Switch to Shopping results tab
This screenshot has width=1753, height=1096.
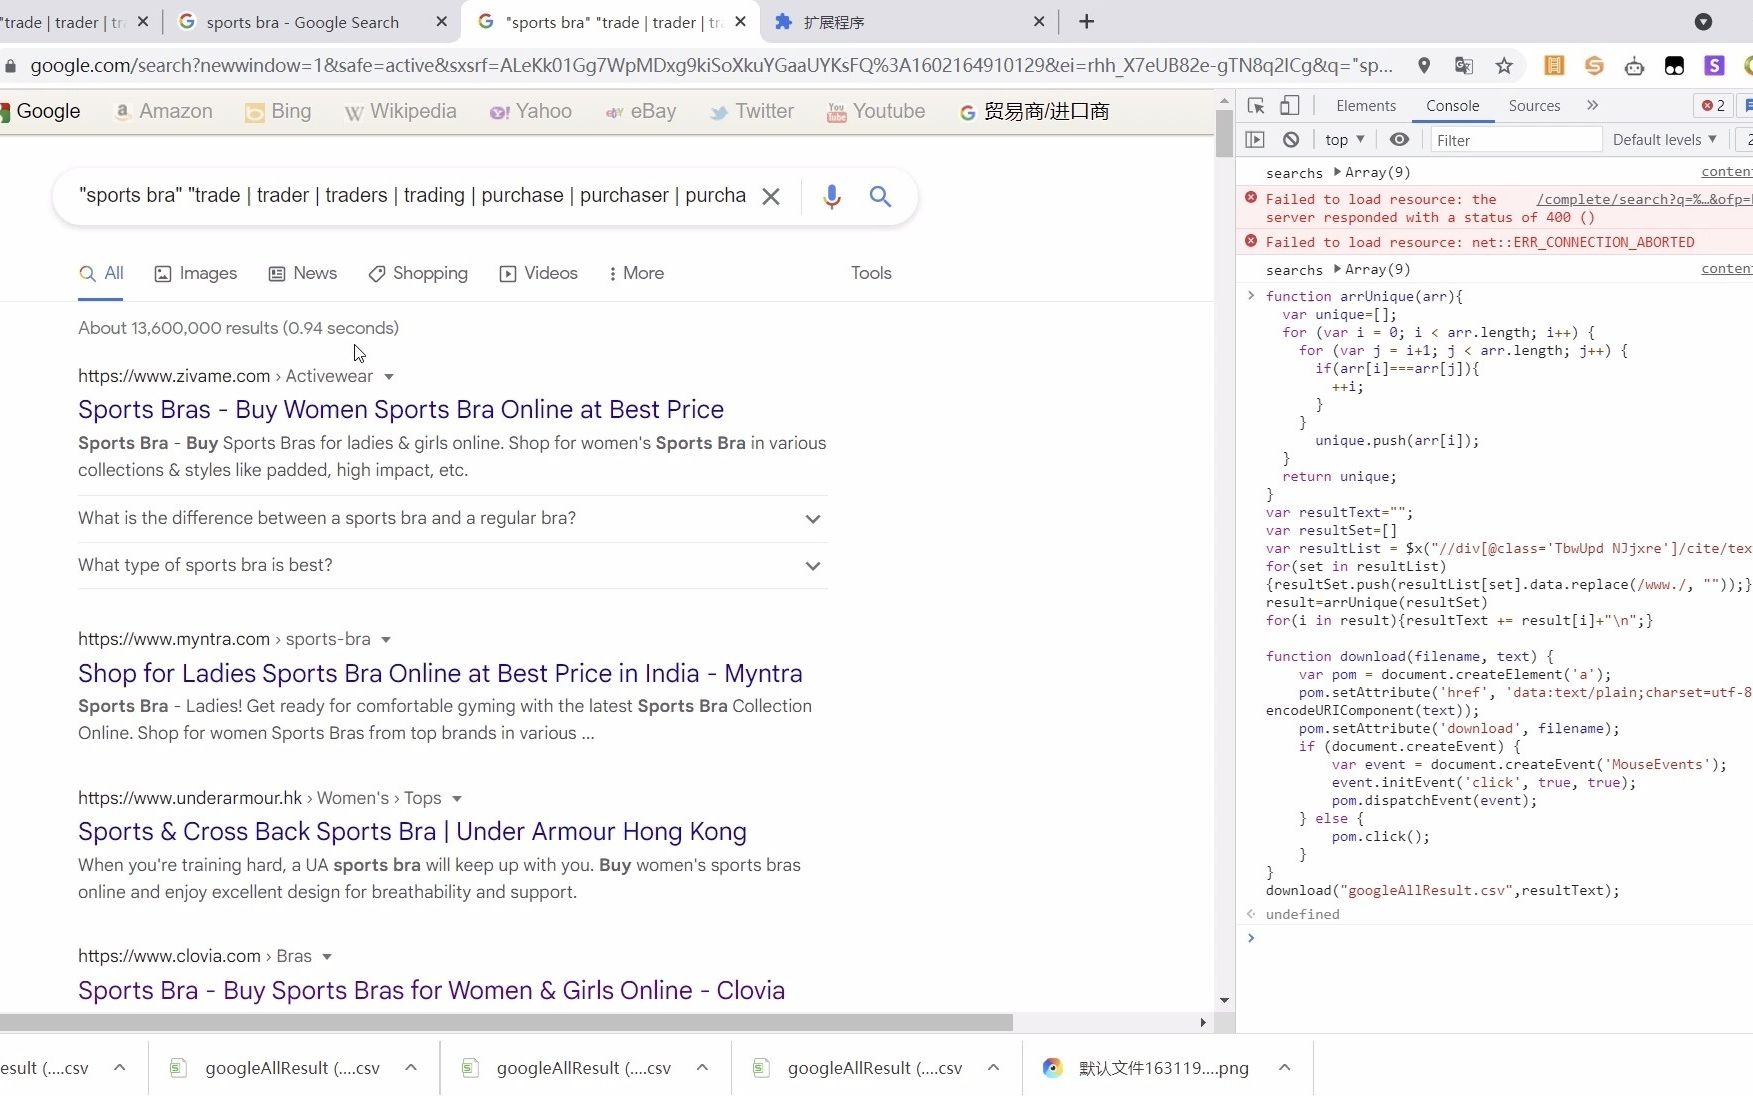(x=418, y=273)
